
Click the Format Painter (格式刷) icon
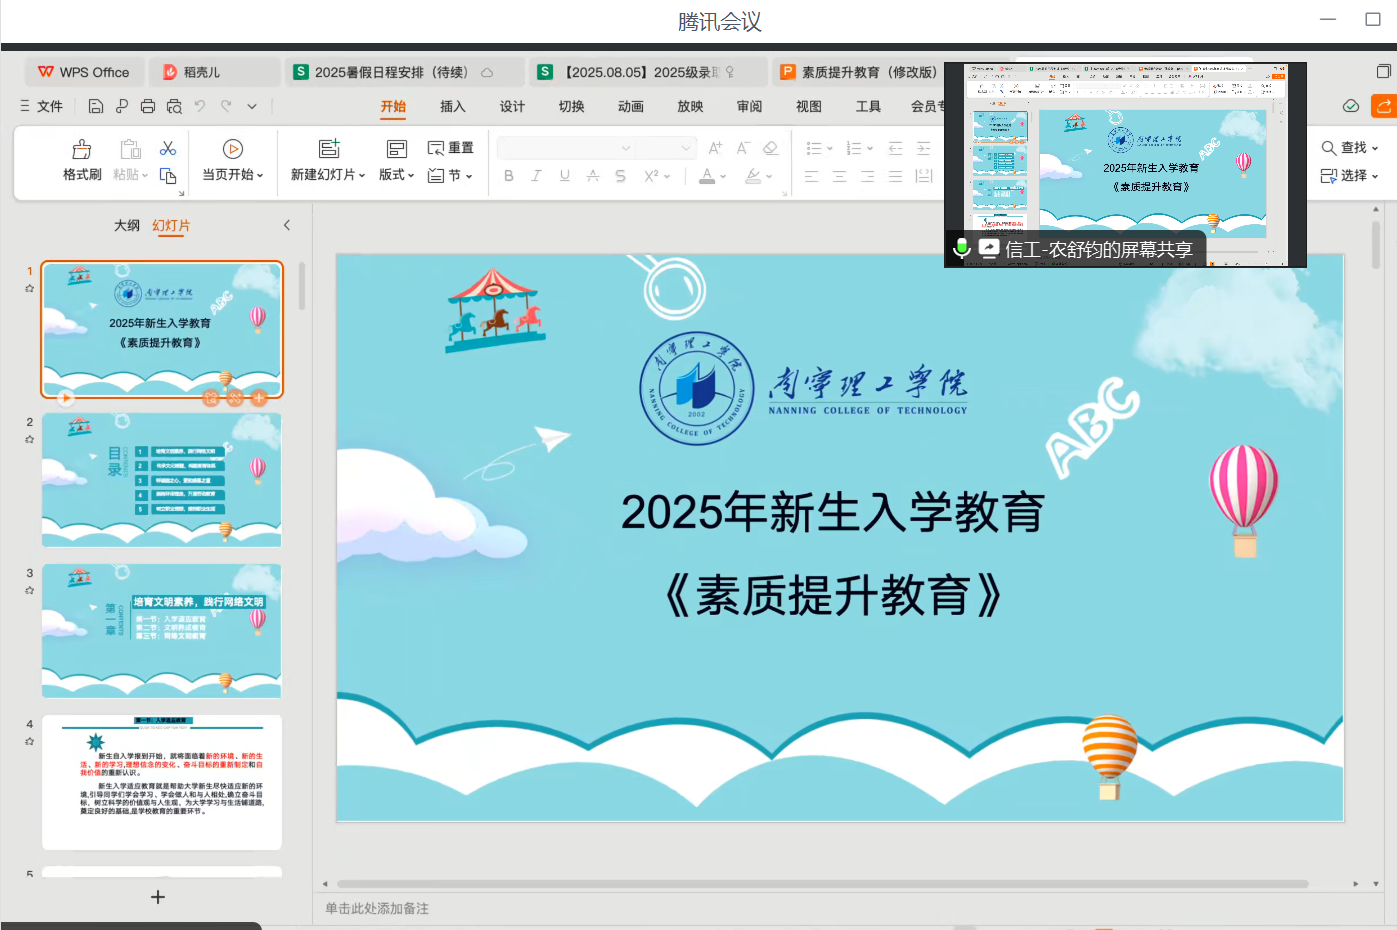[82, 150]
